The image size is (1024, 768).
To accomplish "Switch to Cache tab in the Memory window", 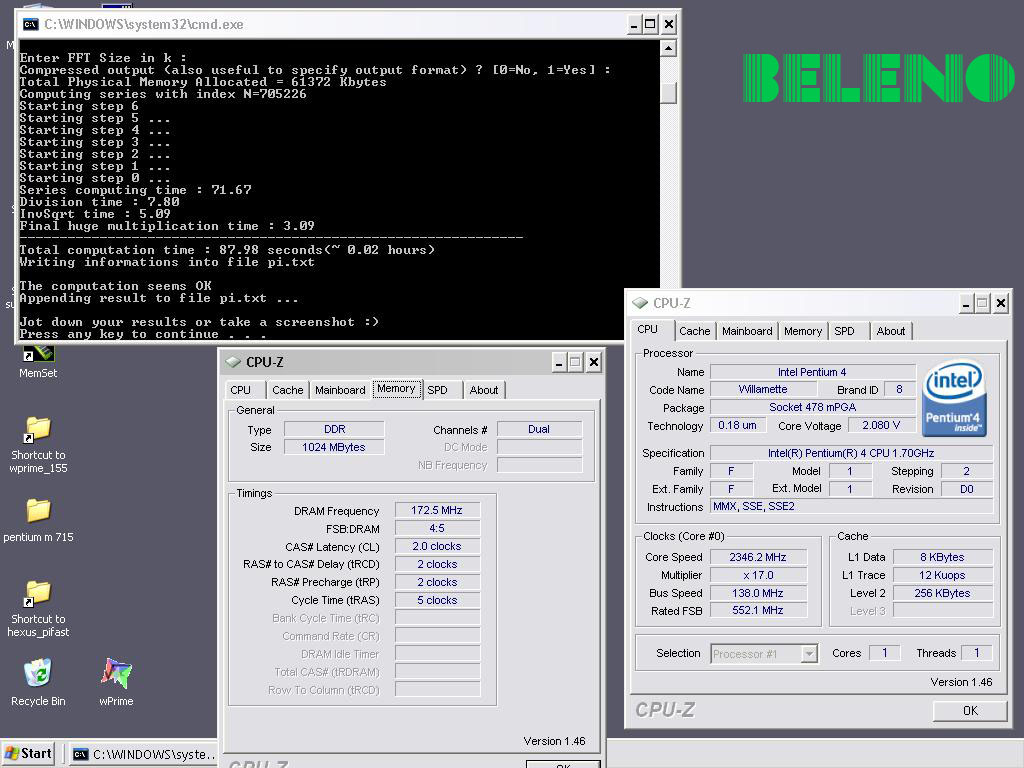I will 287,390.
